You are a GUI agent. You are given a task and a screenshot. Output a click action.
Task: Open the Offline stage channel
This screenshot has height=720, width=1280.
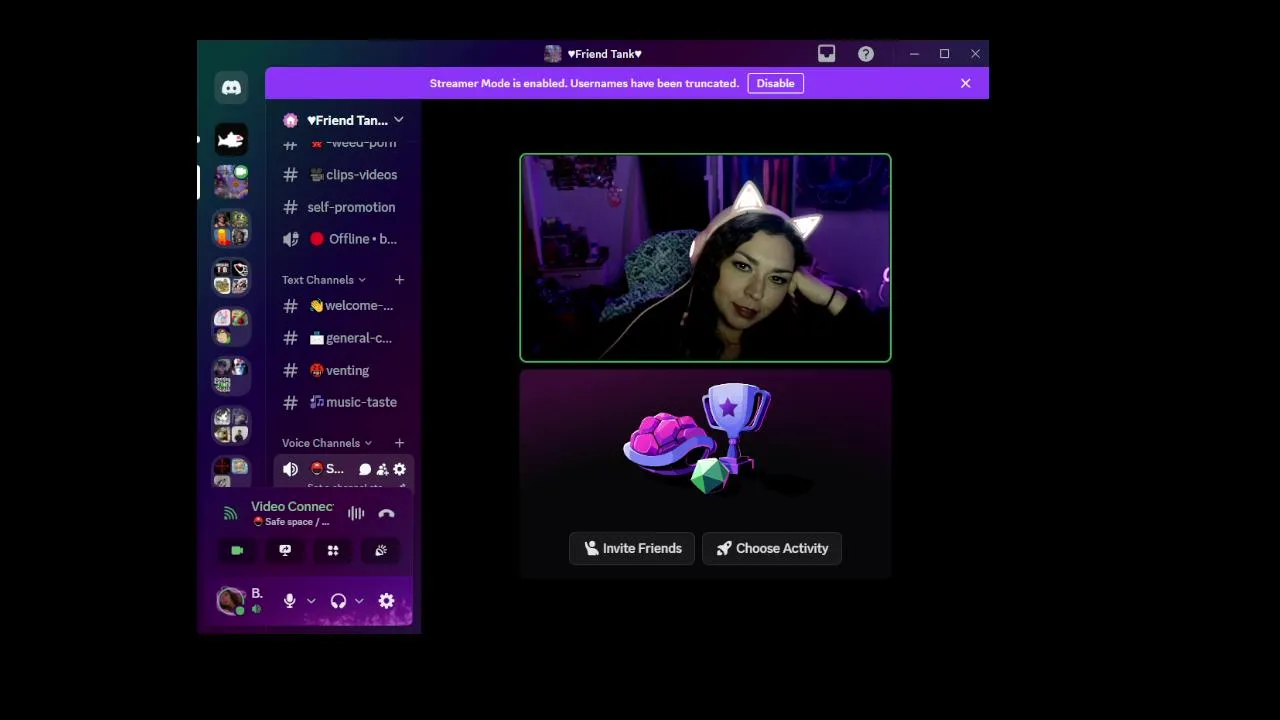coord(343,239)
